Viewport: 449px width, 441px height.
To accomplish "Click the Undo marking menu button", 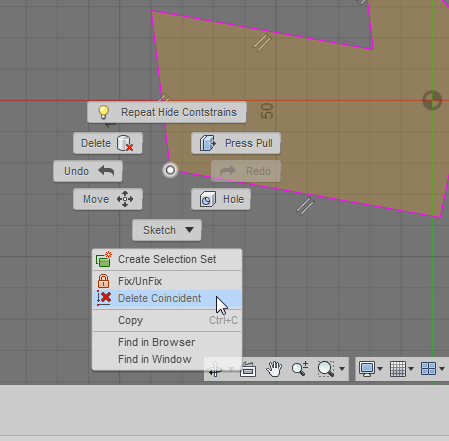I will point(88,171).
